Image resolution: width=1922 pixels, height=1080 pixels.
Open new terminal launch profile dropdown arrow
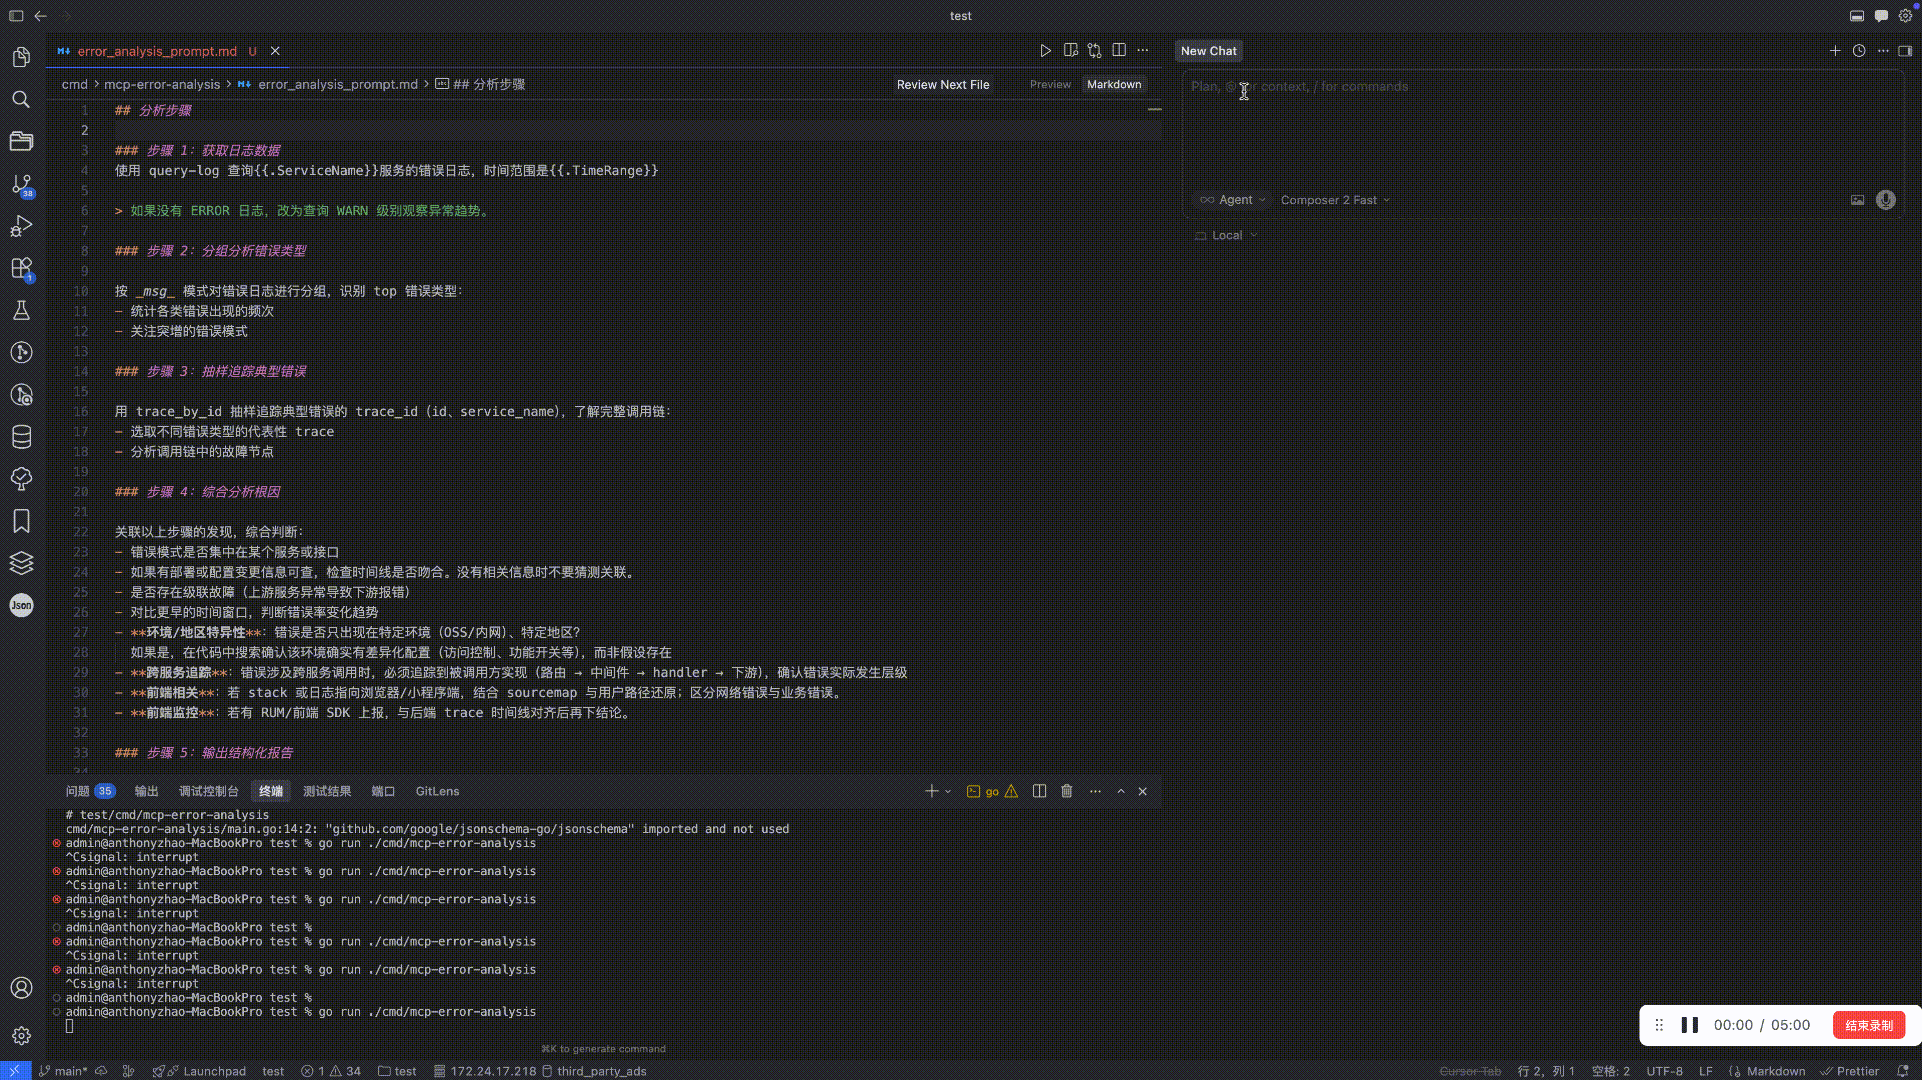tap(948, 791)
